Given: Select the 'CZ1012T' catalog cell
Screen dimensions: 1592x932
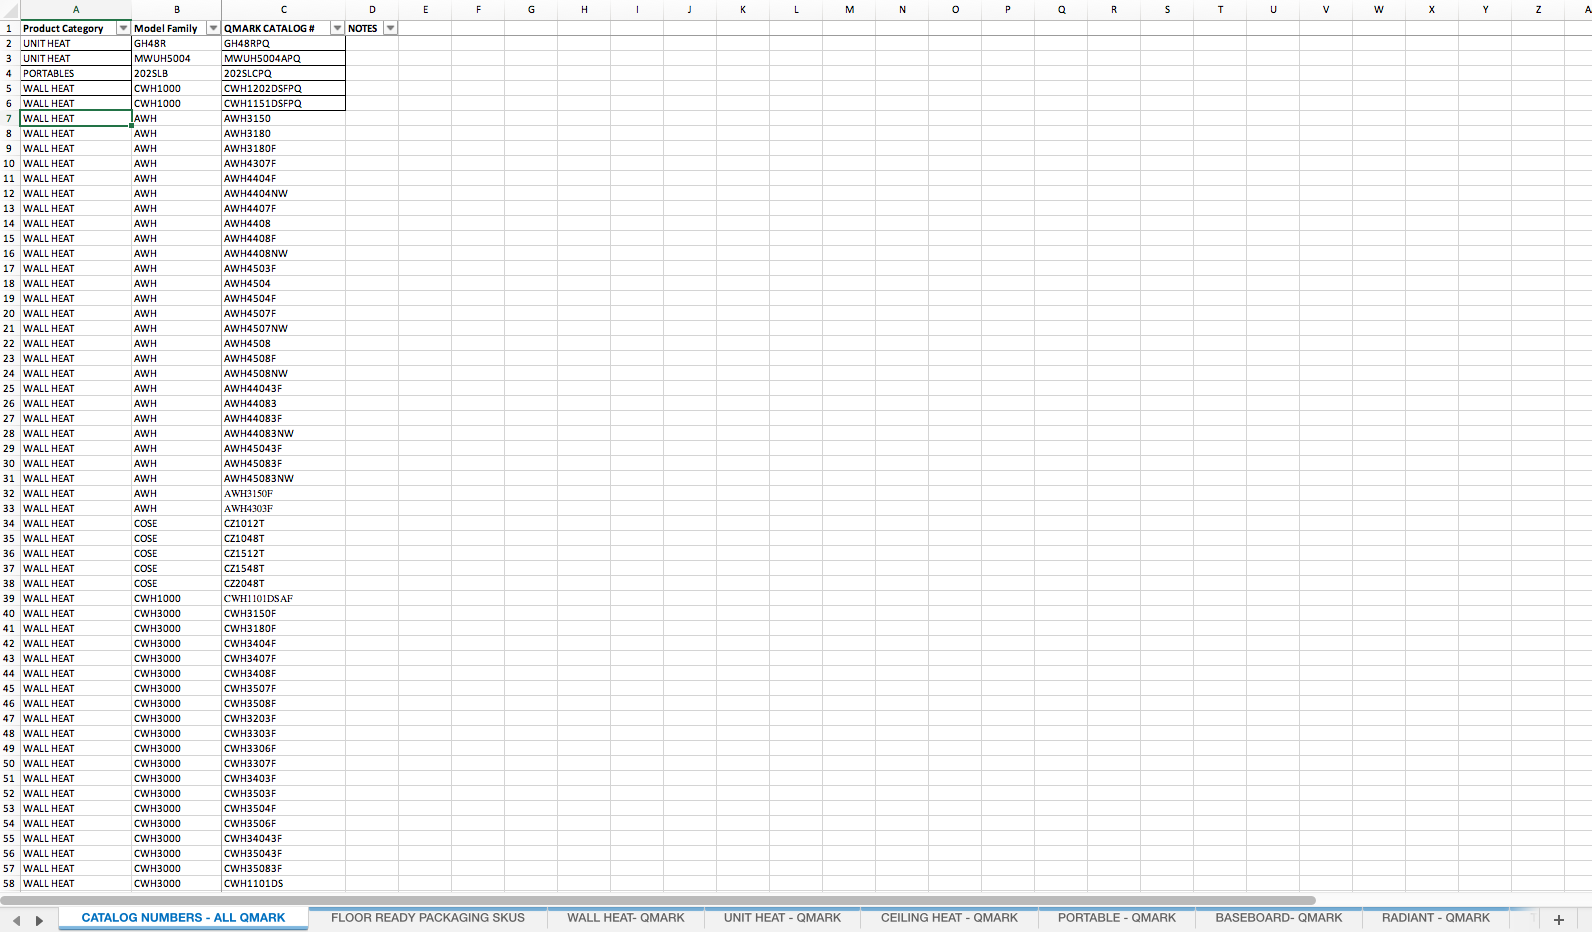Looking at the screenshot, I should [x=284, y=523].
